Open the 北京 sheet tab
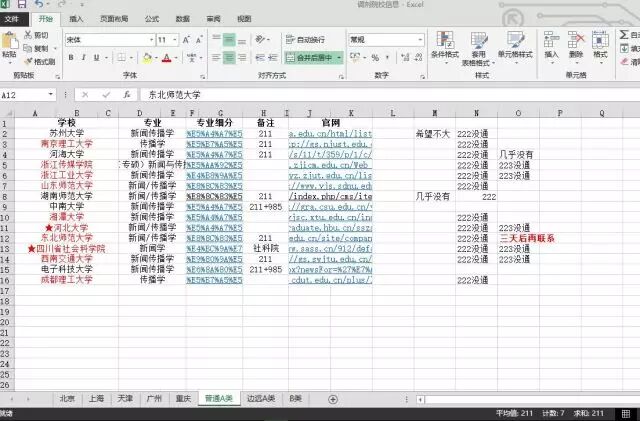The height and width of the screenshot is (421, 640). [67, 399]
